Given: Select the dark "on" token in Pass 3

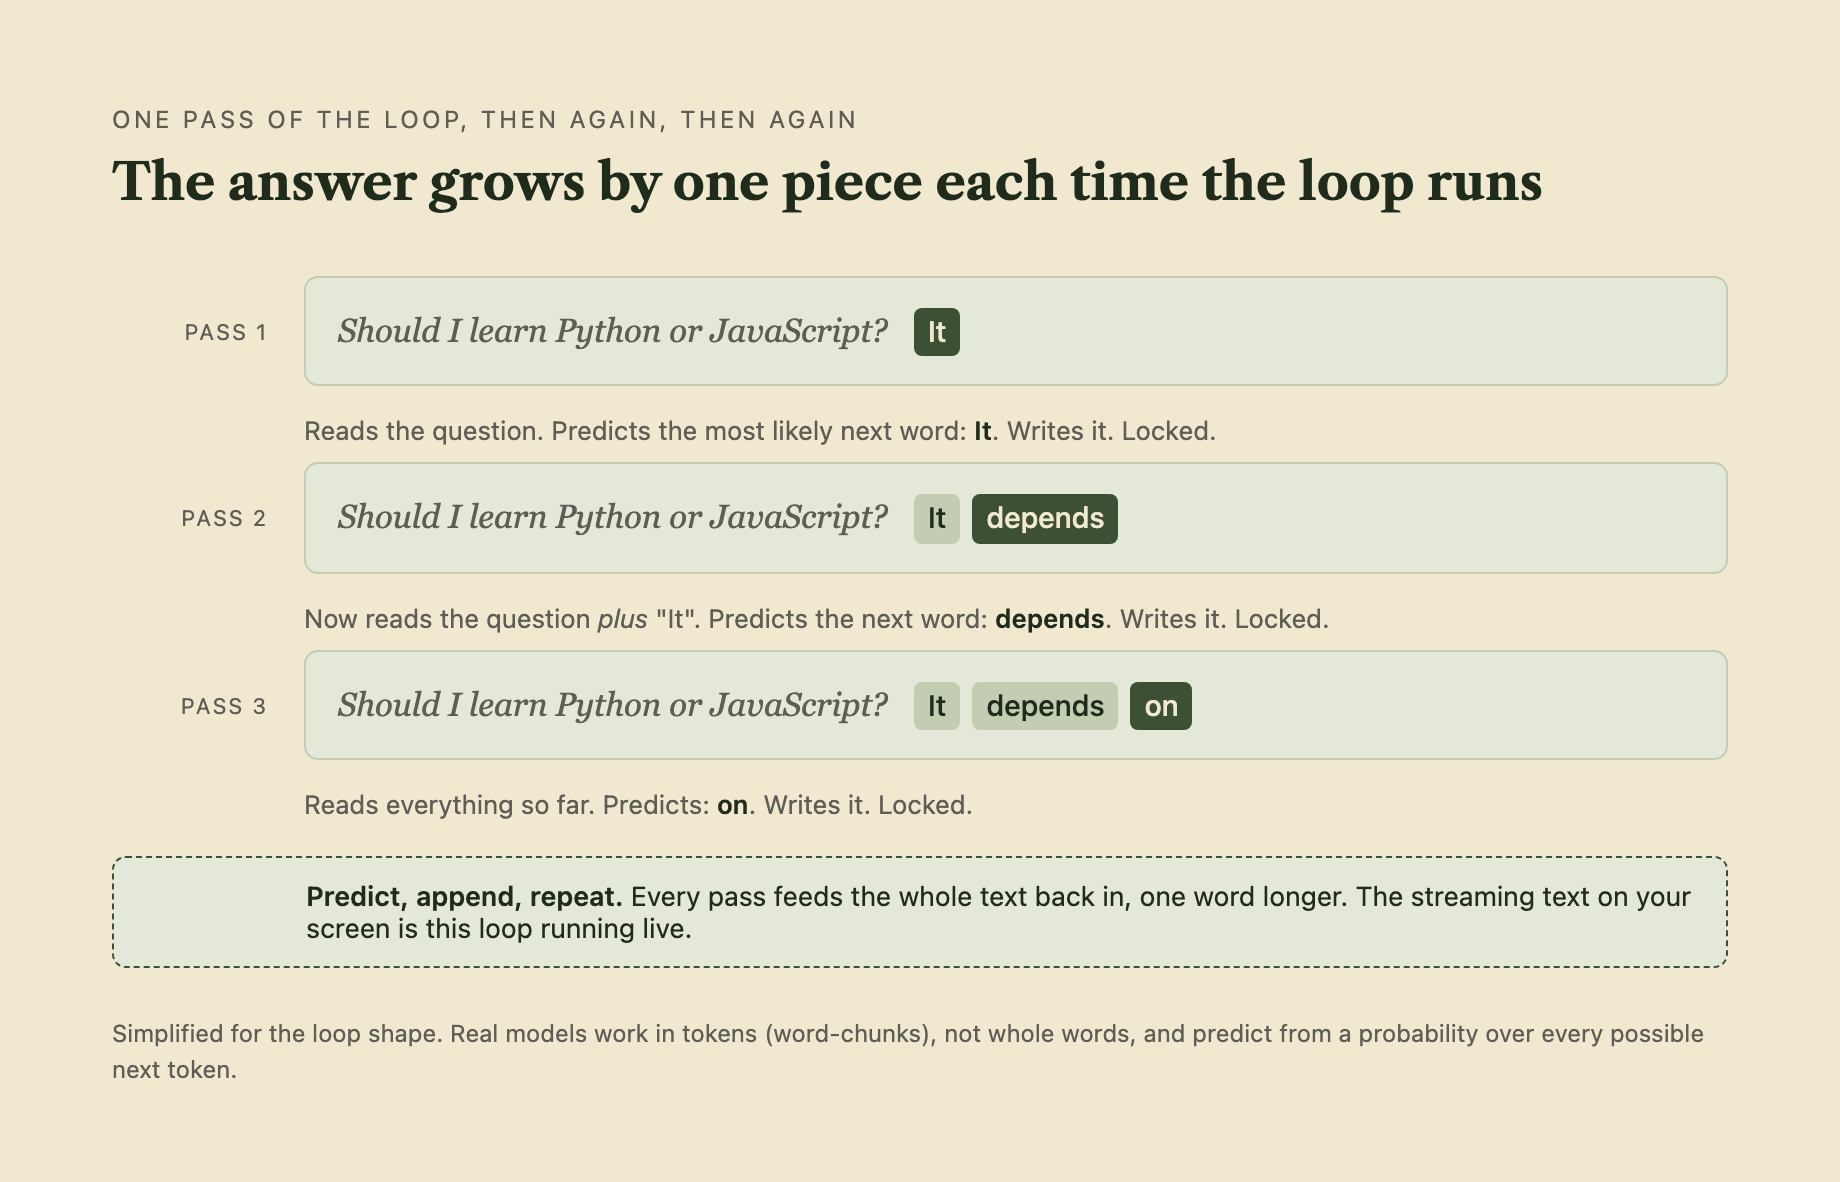Looking at the screenshot, I should [x=1160, y=706].
